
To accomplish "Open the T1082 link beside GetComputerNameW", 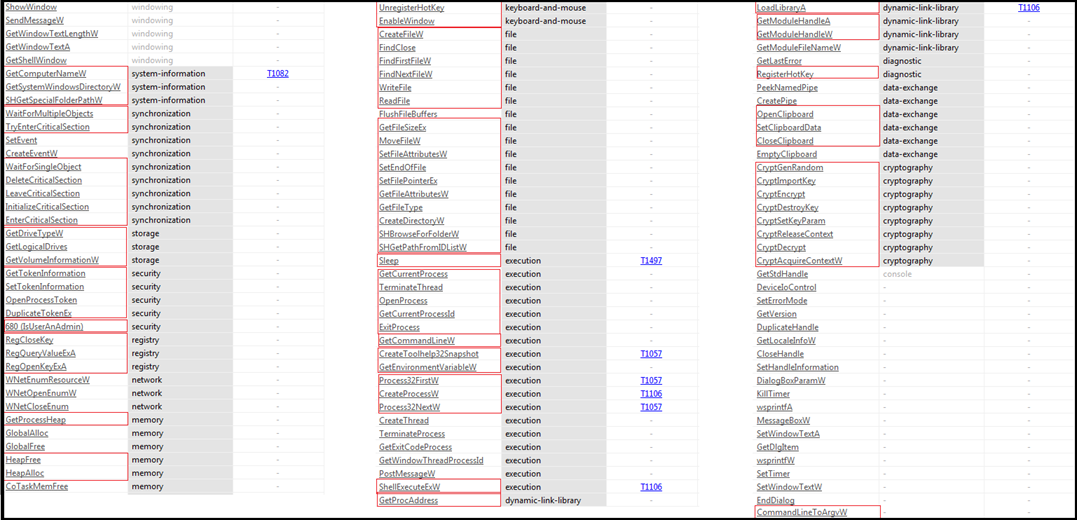I will coord(277,74).
